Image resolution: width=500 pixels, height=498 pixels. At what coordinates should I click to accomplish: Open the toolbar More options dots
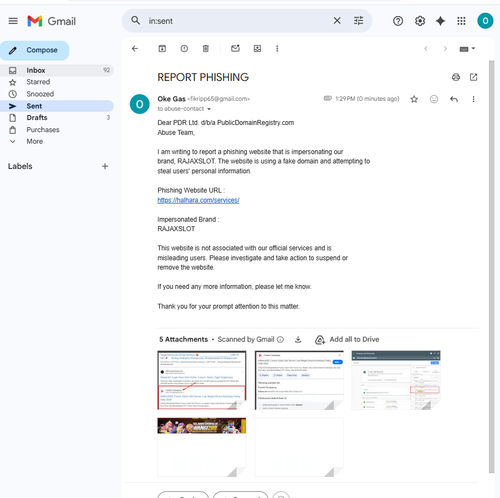(277, 49)
